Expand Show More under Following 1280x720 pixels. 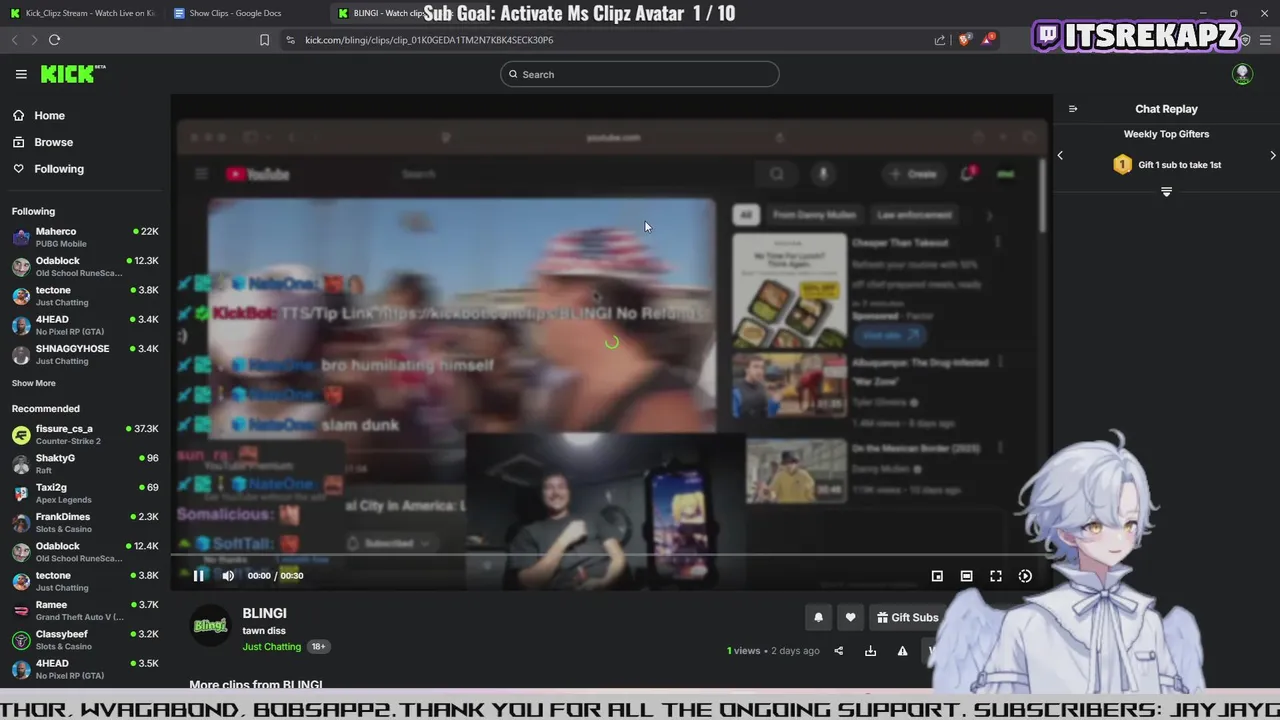(x=34, y=383)
